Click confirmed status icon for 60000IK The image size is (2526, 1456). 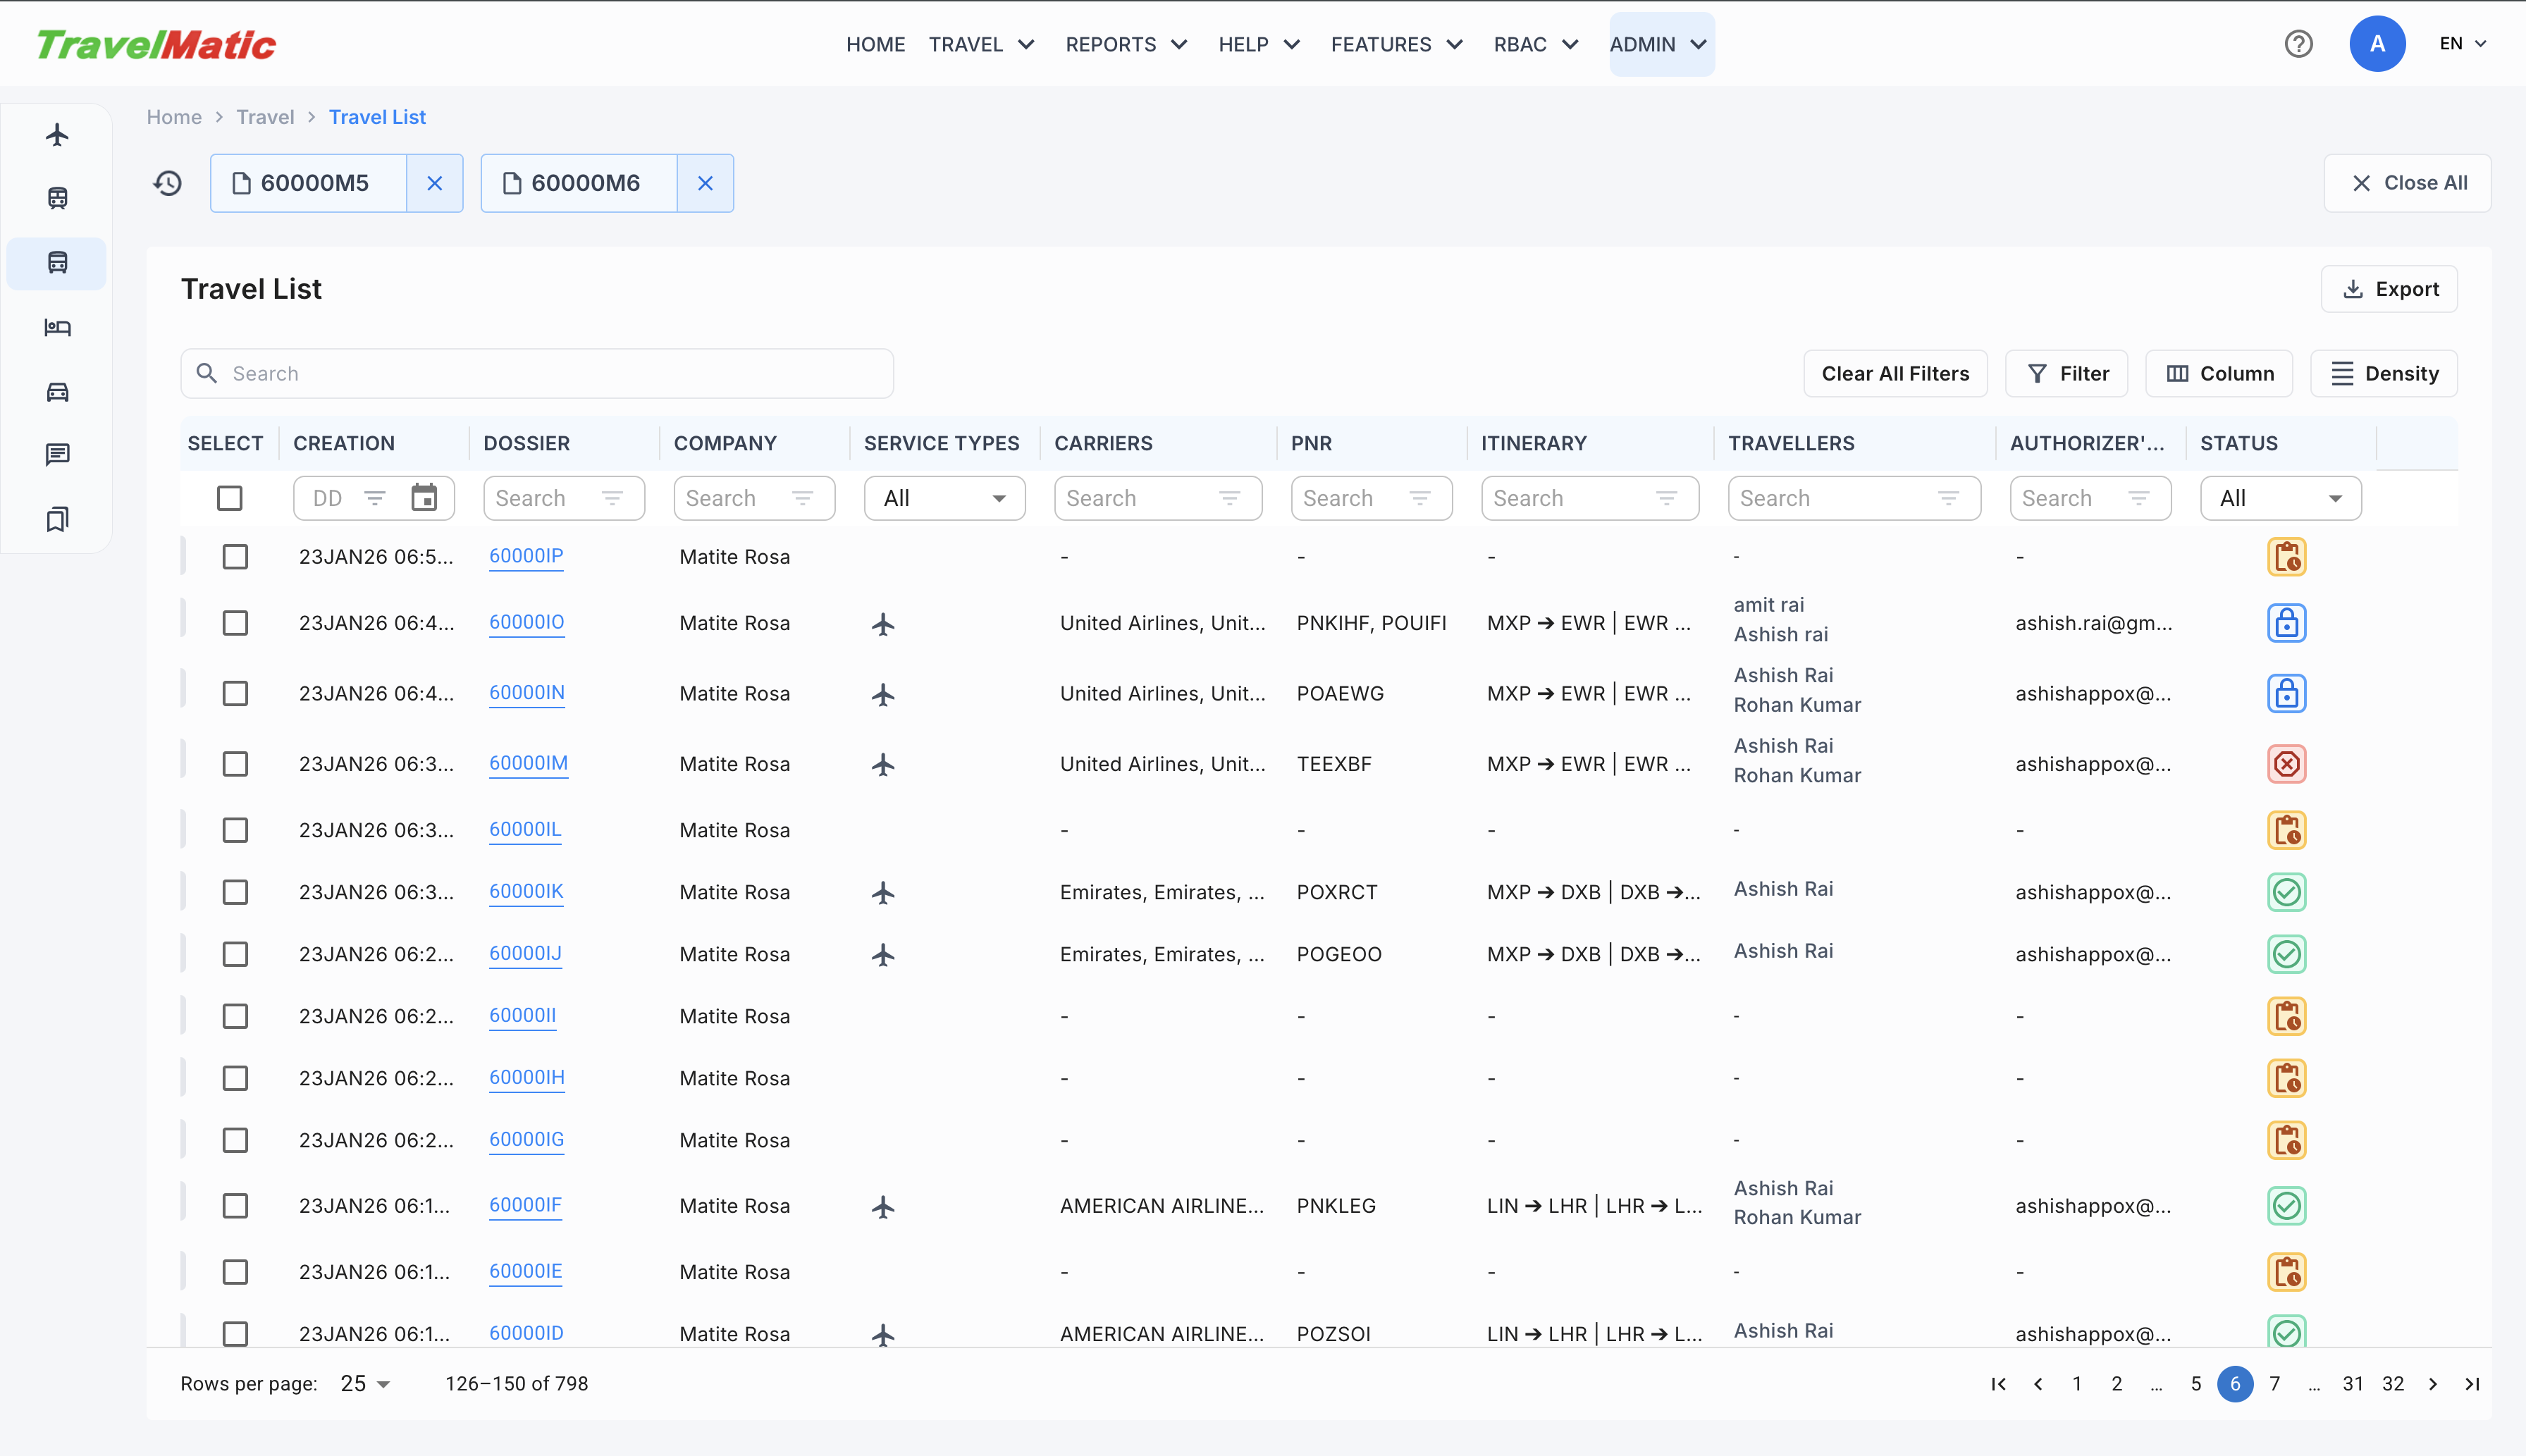tap(2286, 892)
